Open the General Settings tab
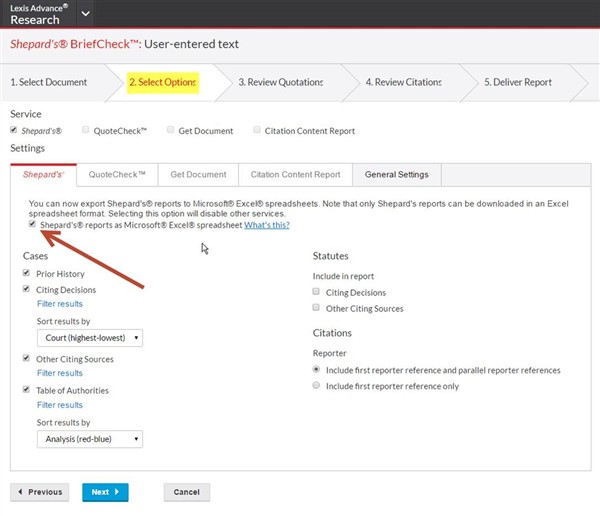The width and height of the screenshot is (600, 516). pos(397,175)
